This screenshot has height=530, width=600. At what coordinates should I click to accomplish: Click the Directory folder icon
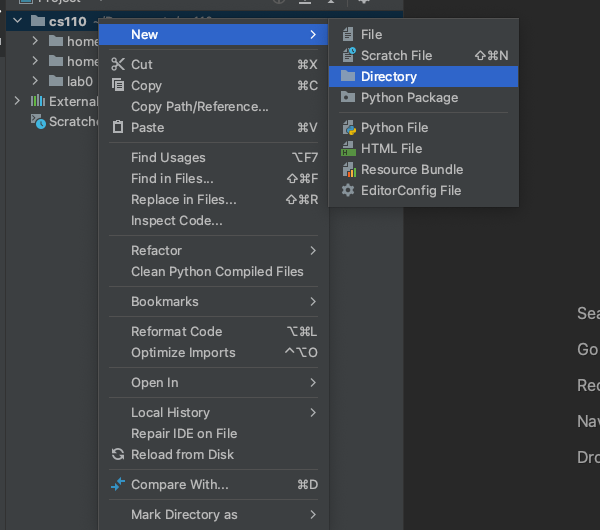click(348, 76)
